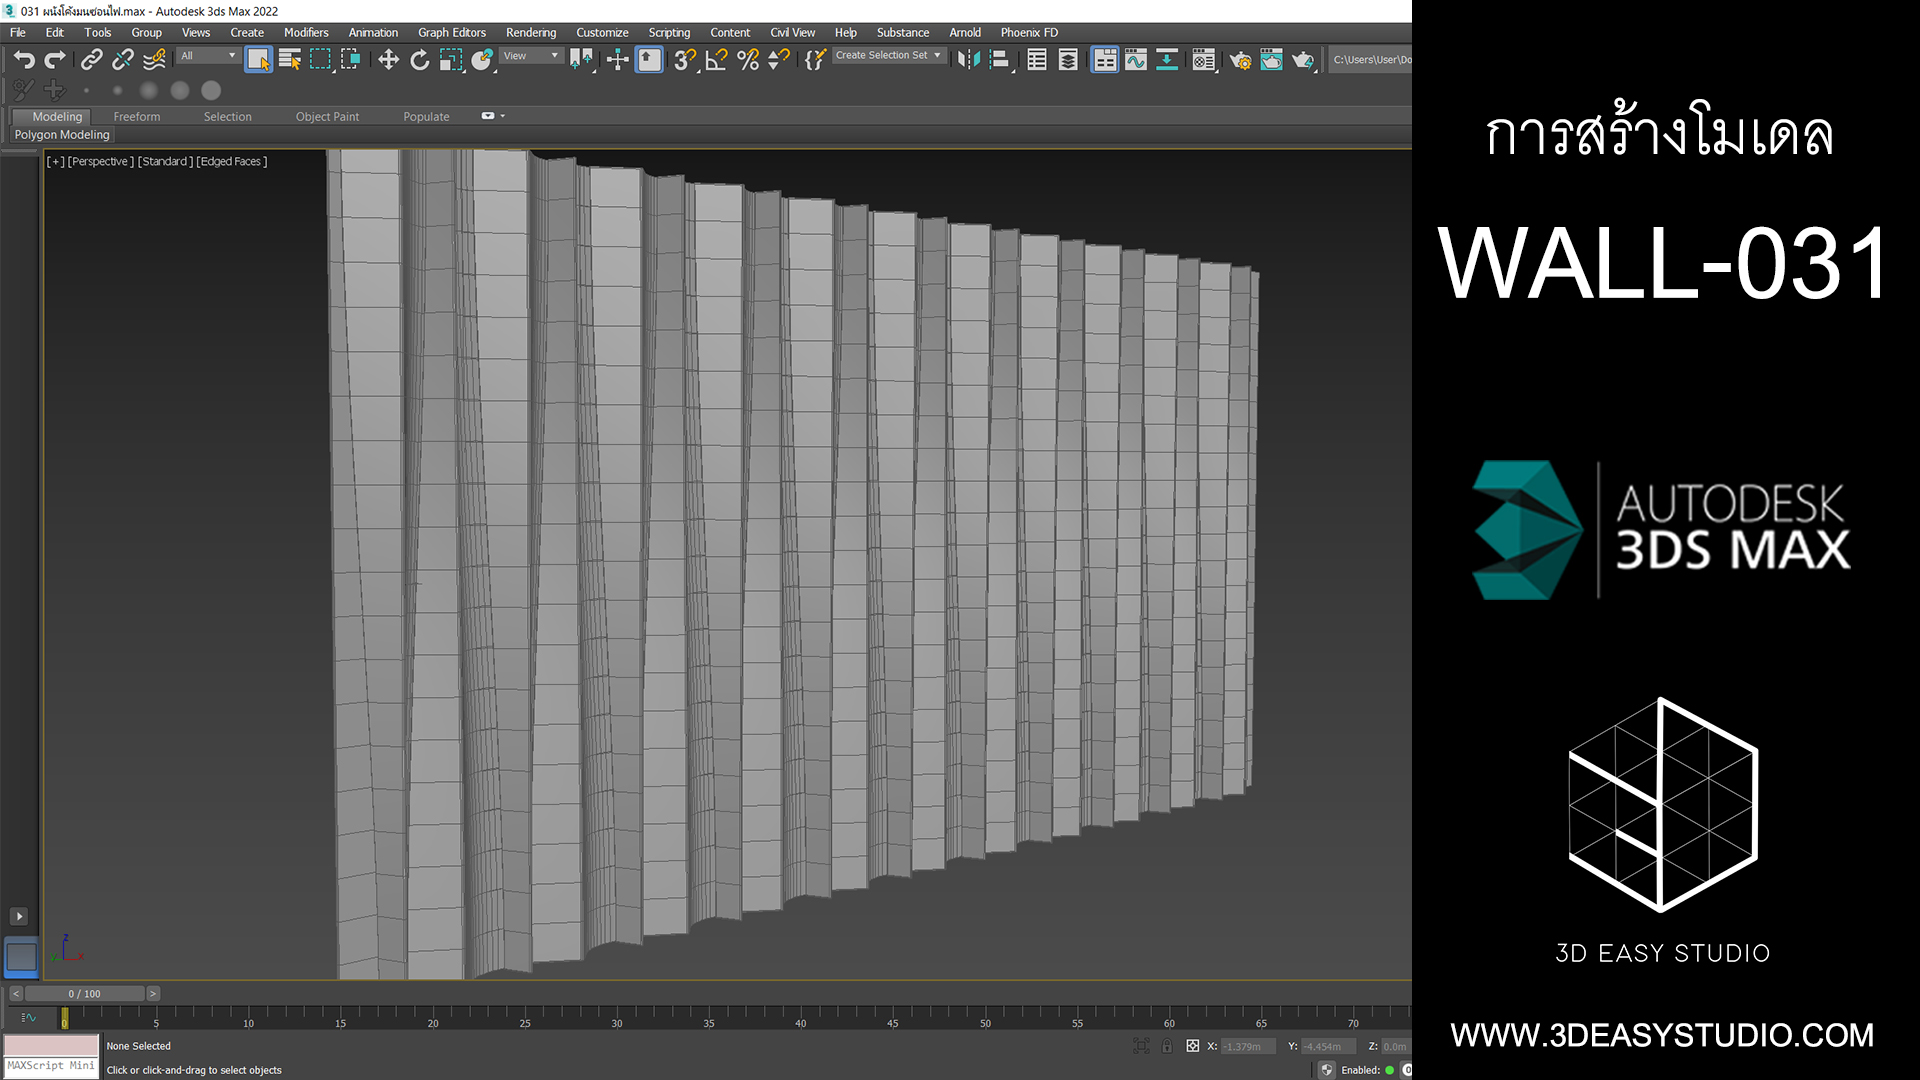
Task: Click Select by Name icon
Action: click(290, 60)
